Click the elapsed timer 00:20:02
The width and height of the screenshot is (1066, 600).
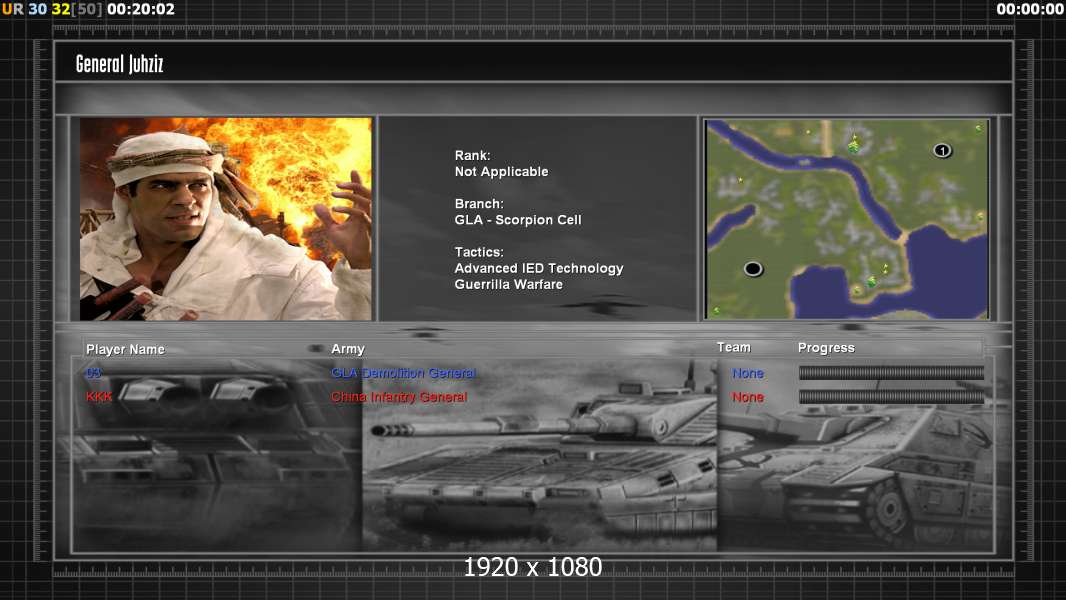click(140, 9)
